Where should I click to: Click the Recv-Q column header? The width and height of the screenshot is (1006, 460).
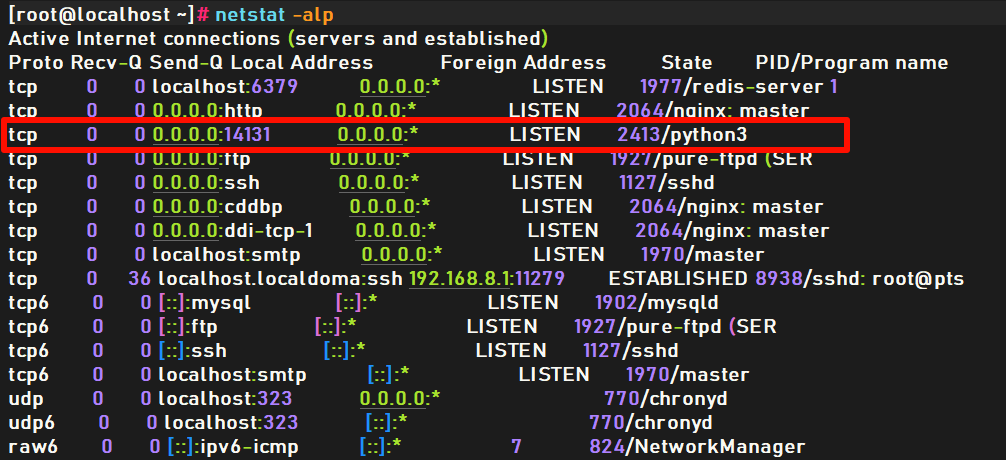107,62
